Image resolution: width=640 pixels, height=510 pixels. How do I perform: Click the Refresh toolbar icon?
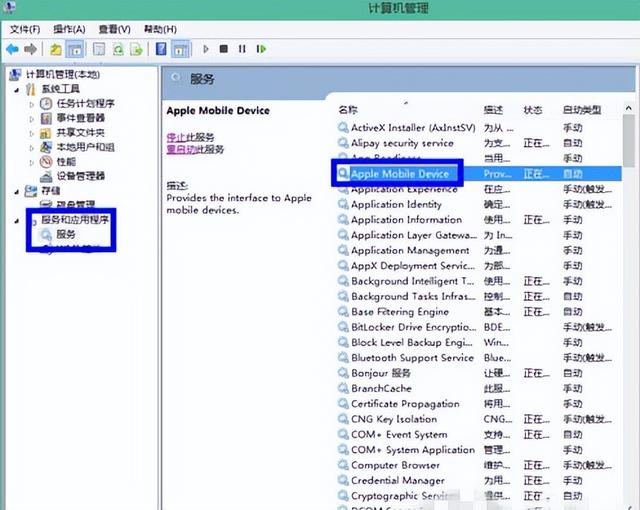(118, 49)
